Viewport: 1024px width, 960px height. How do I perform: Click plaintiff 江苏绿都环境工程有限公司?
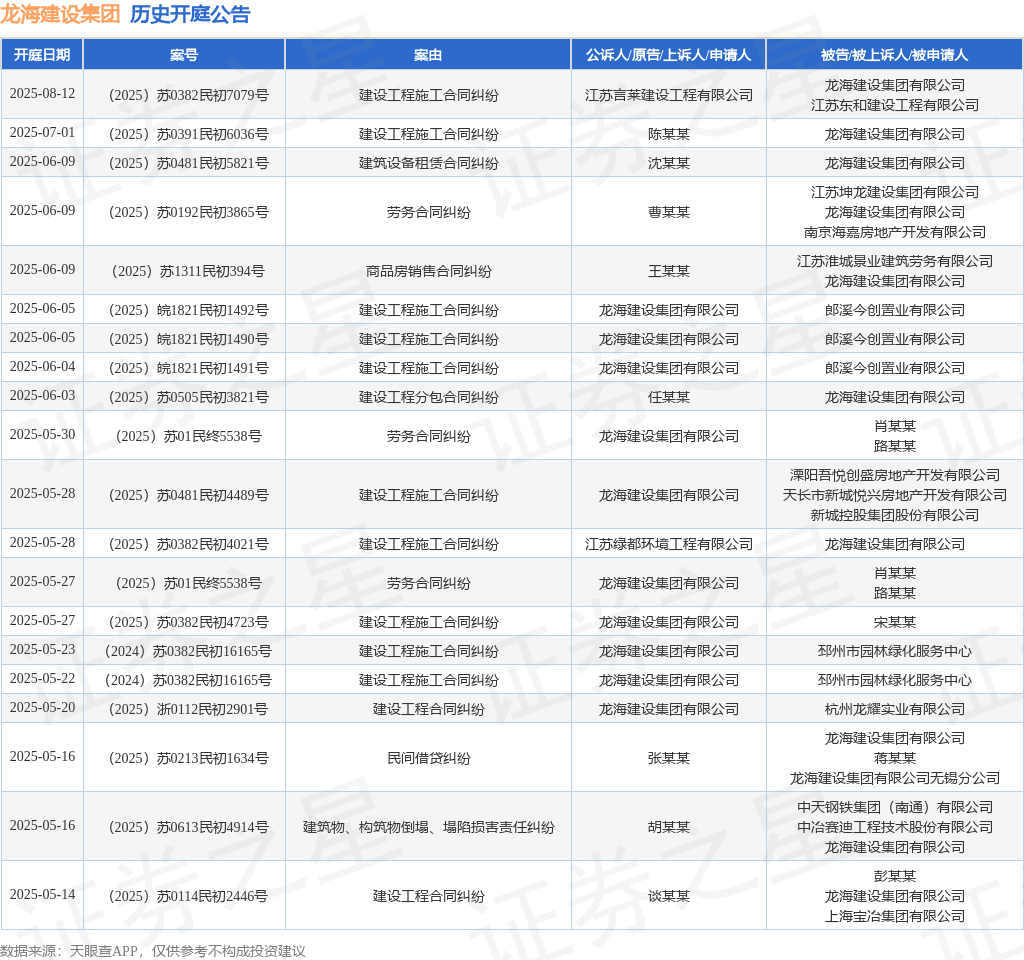(x=669, y=544)
